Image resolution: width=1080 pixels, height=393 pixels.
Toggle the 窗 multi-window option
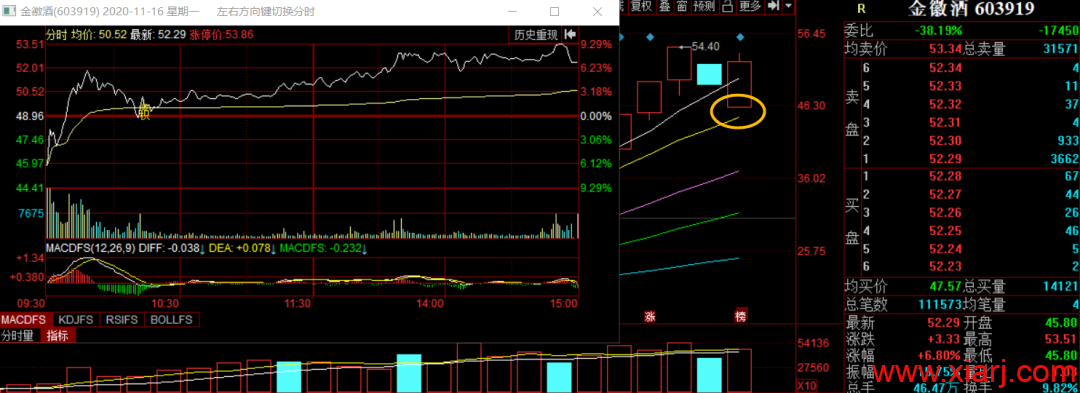[x=682, y=6]
